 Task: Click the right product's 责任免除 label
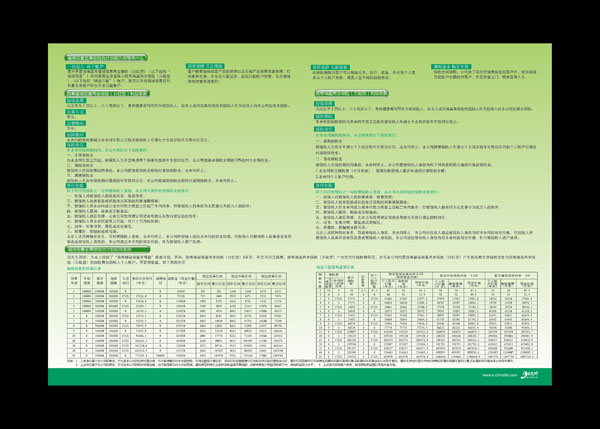tap(325, 185)
